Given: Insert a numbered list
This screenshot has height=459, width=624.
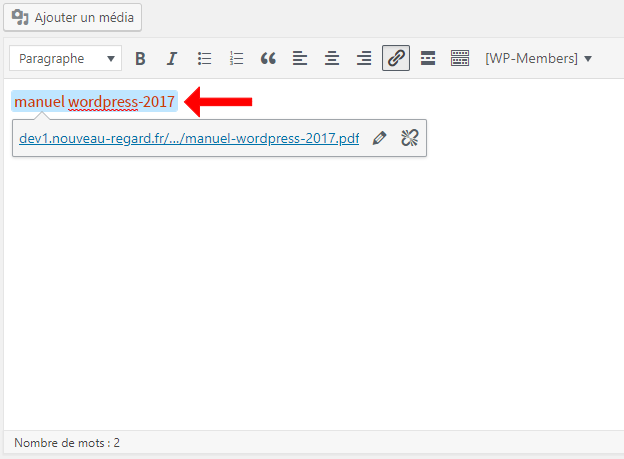Looking at the screenshot, I should coord(236,59).
